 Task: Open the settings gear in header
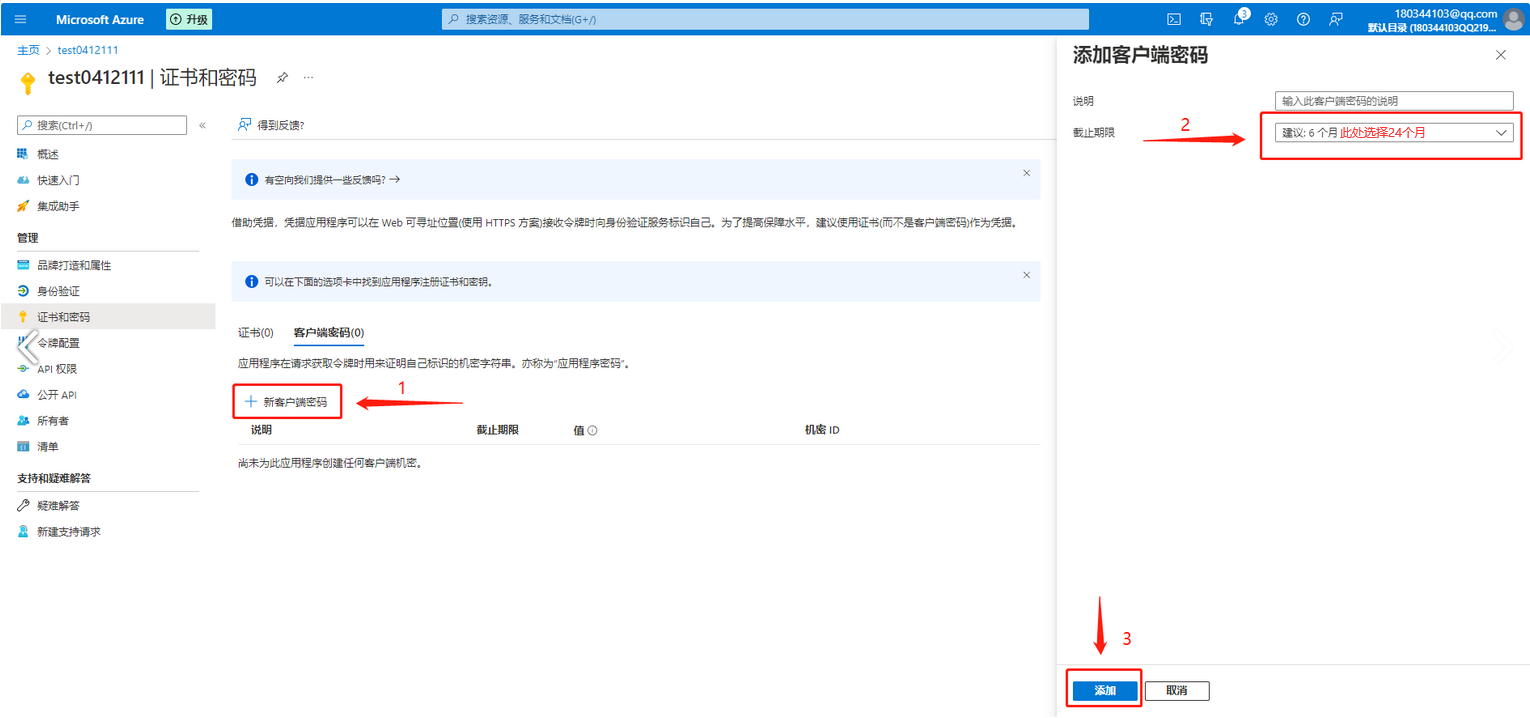(1271, 19)
